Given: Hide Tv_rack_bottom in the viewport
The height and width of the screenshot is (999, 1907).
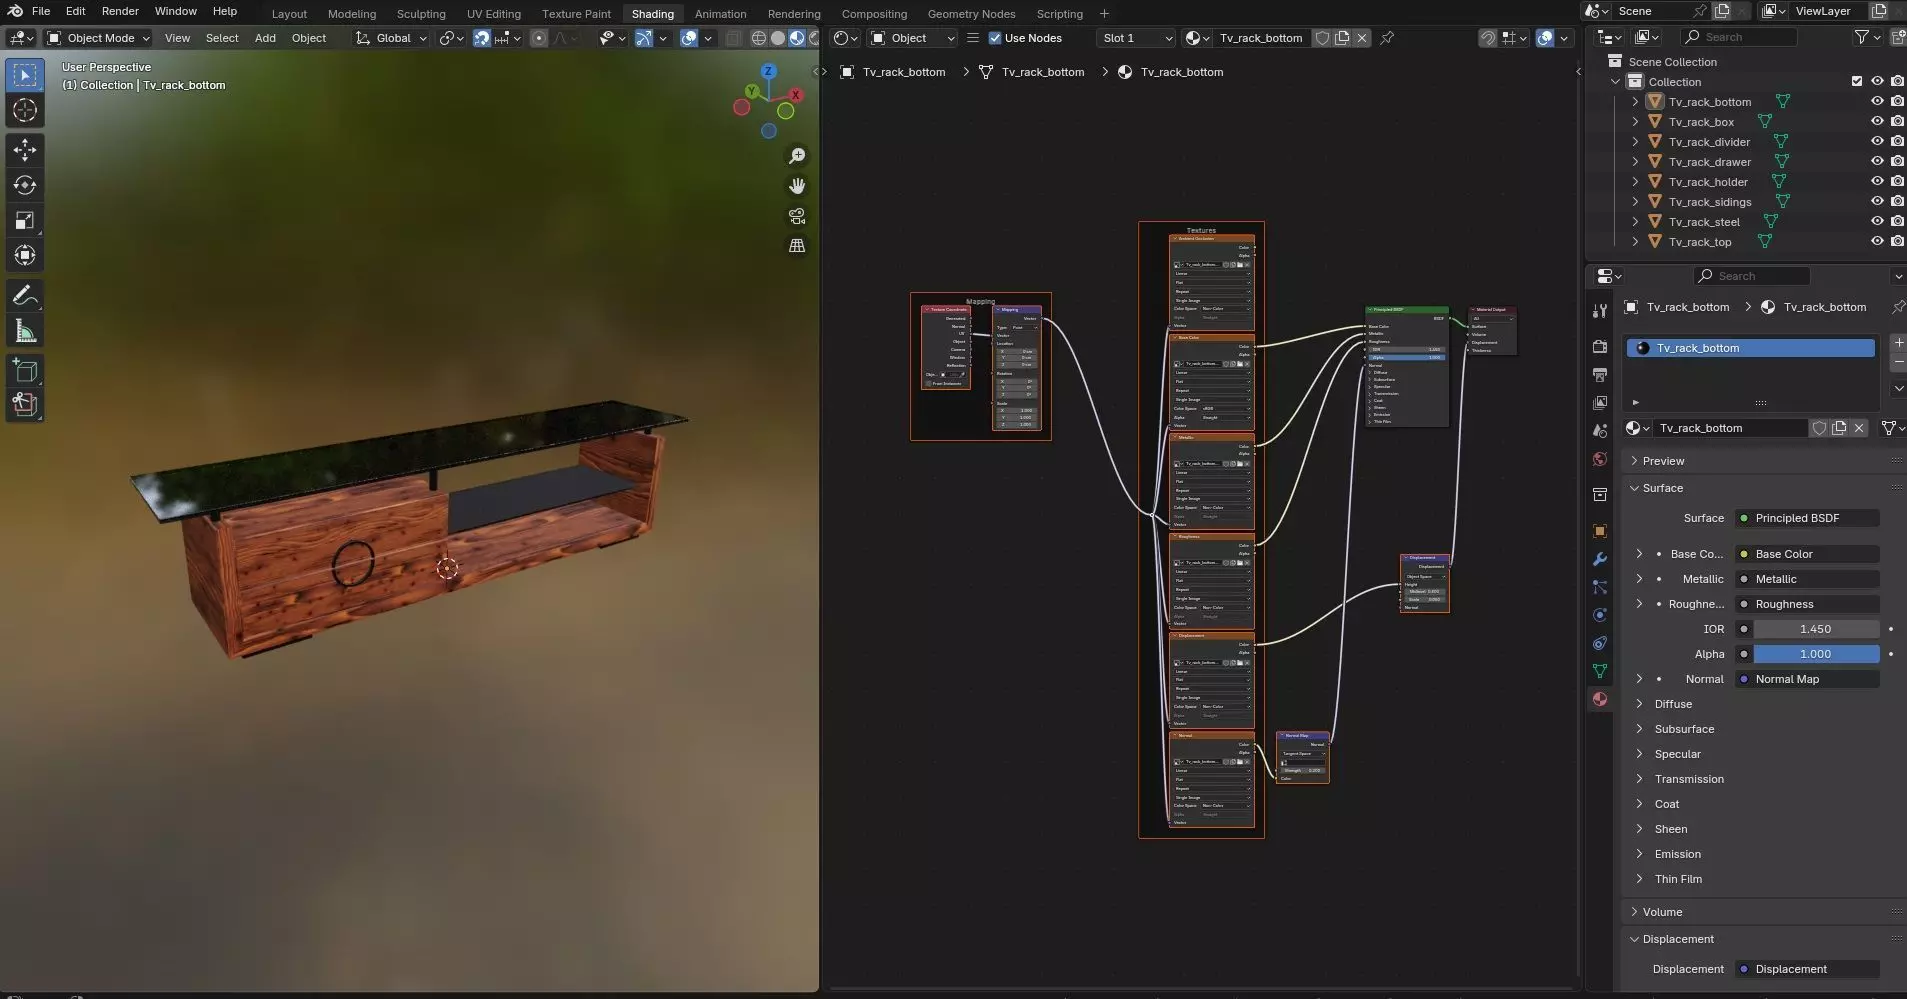Looking at the screenshot, I should coord(1877,101).
